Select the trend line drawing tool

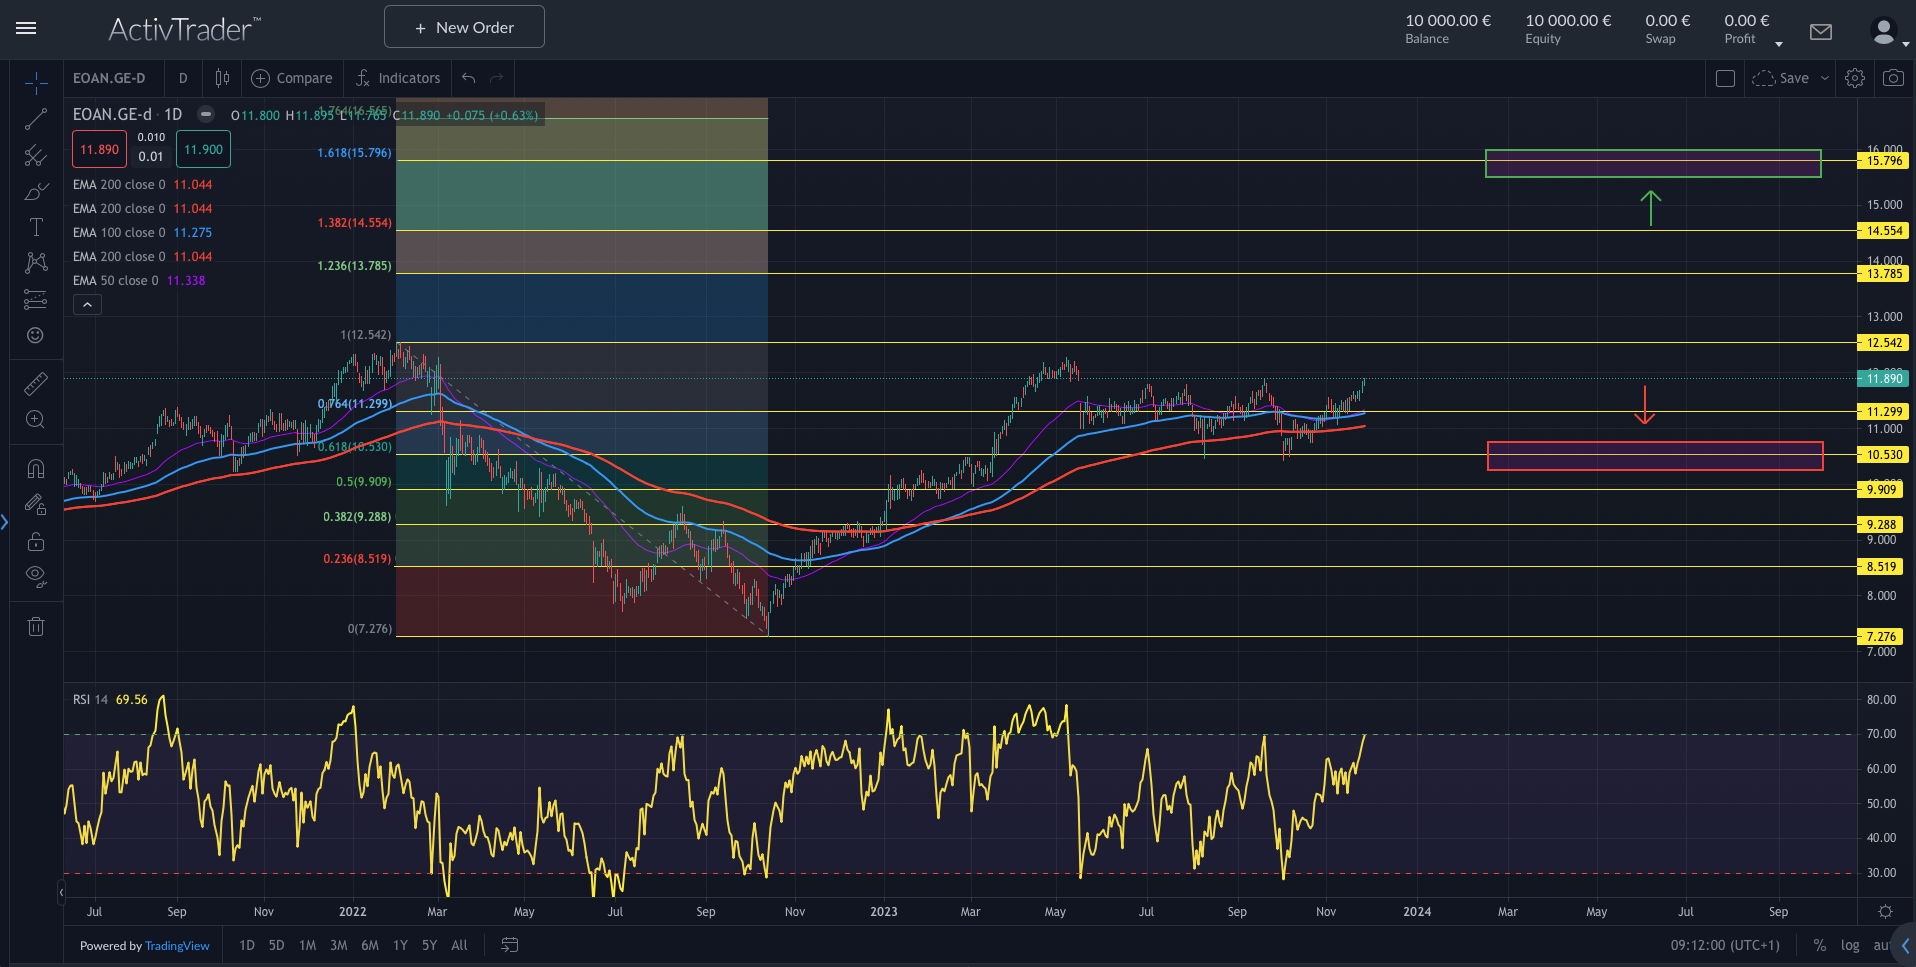[36, 120]
